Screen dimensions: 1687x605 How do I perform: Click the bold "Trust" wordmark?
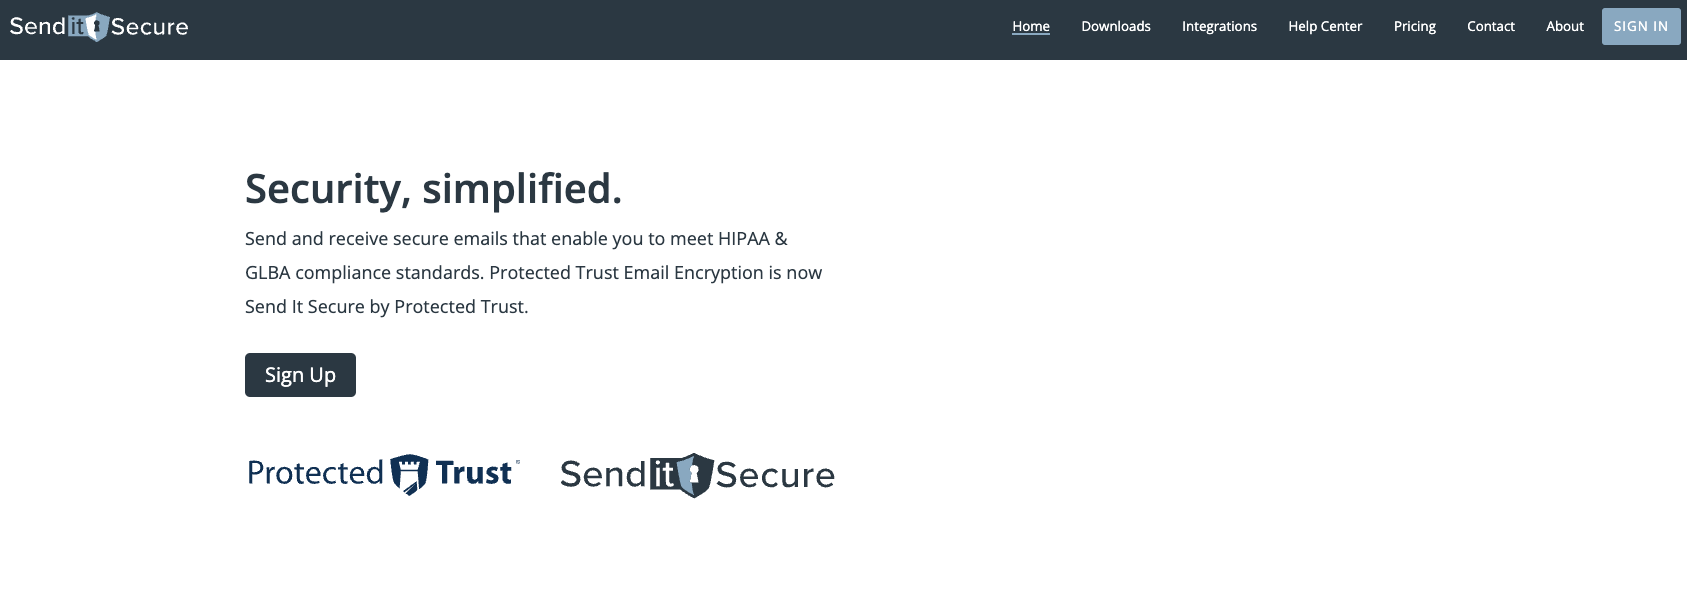(x=474, y=473)
